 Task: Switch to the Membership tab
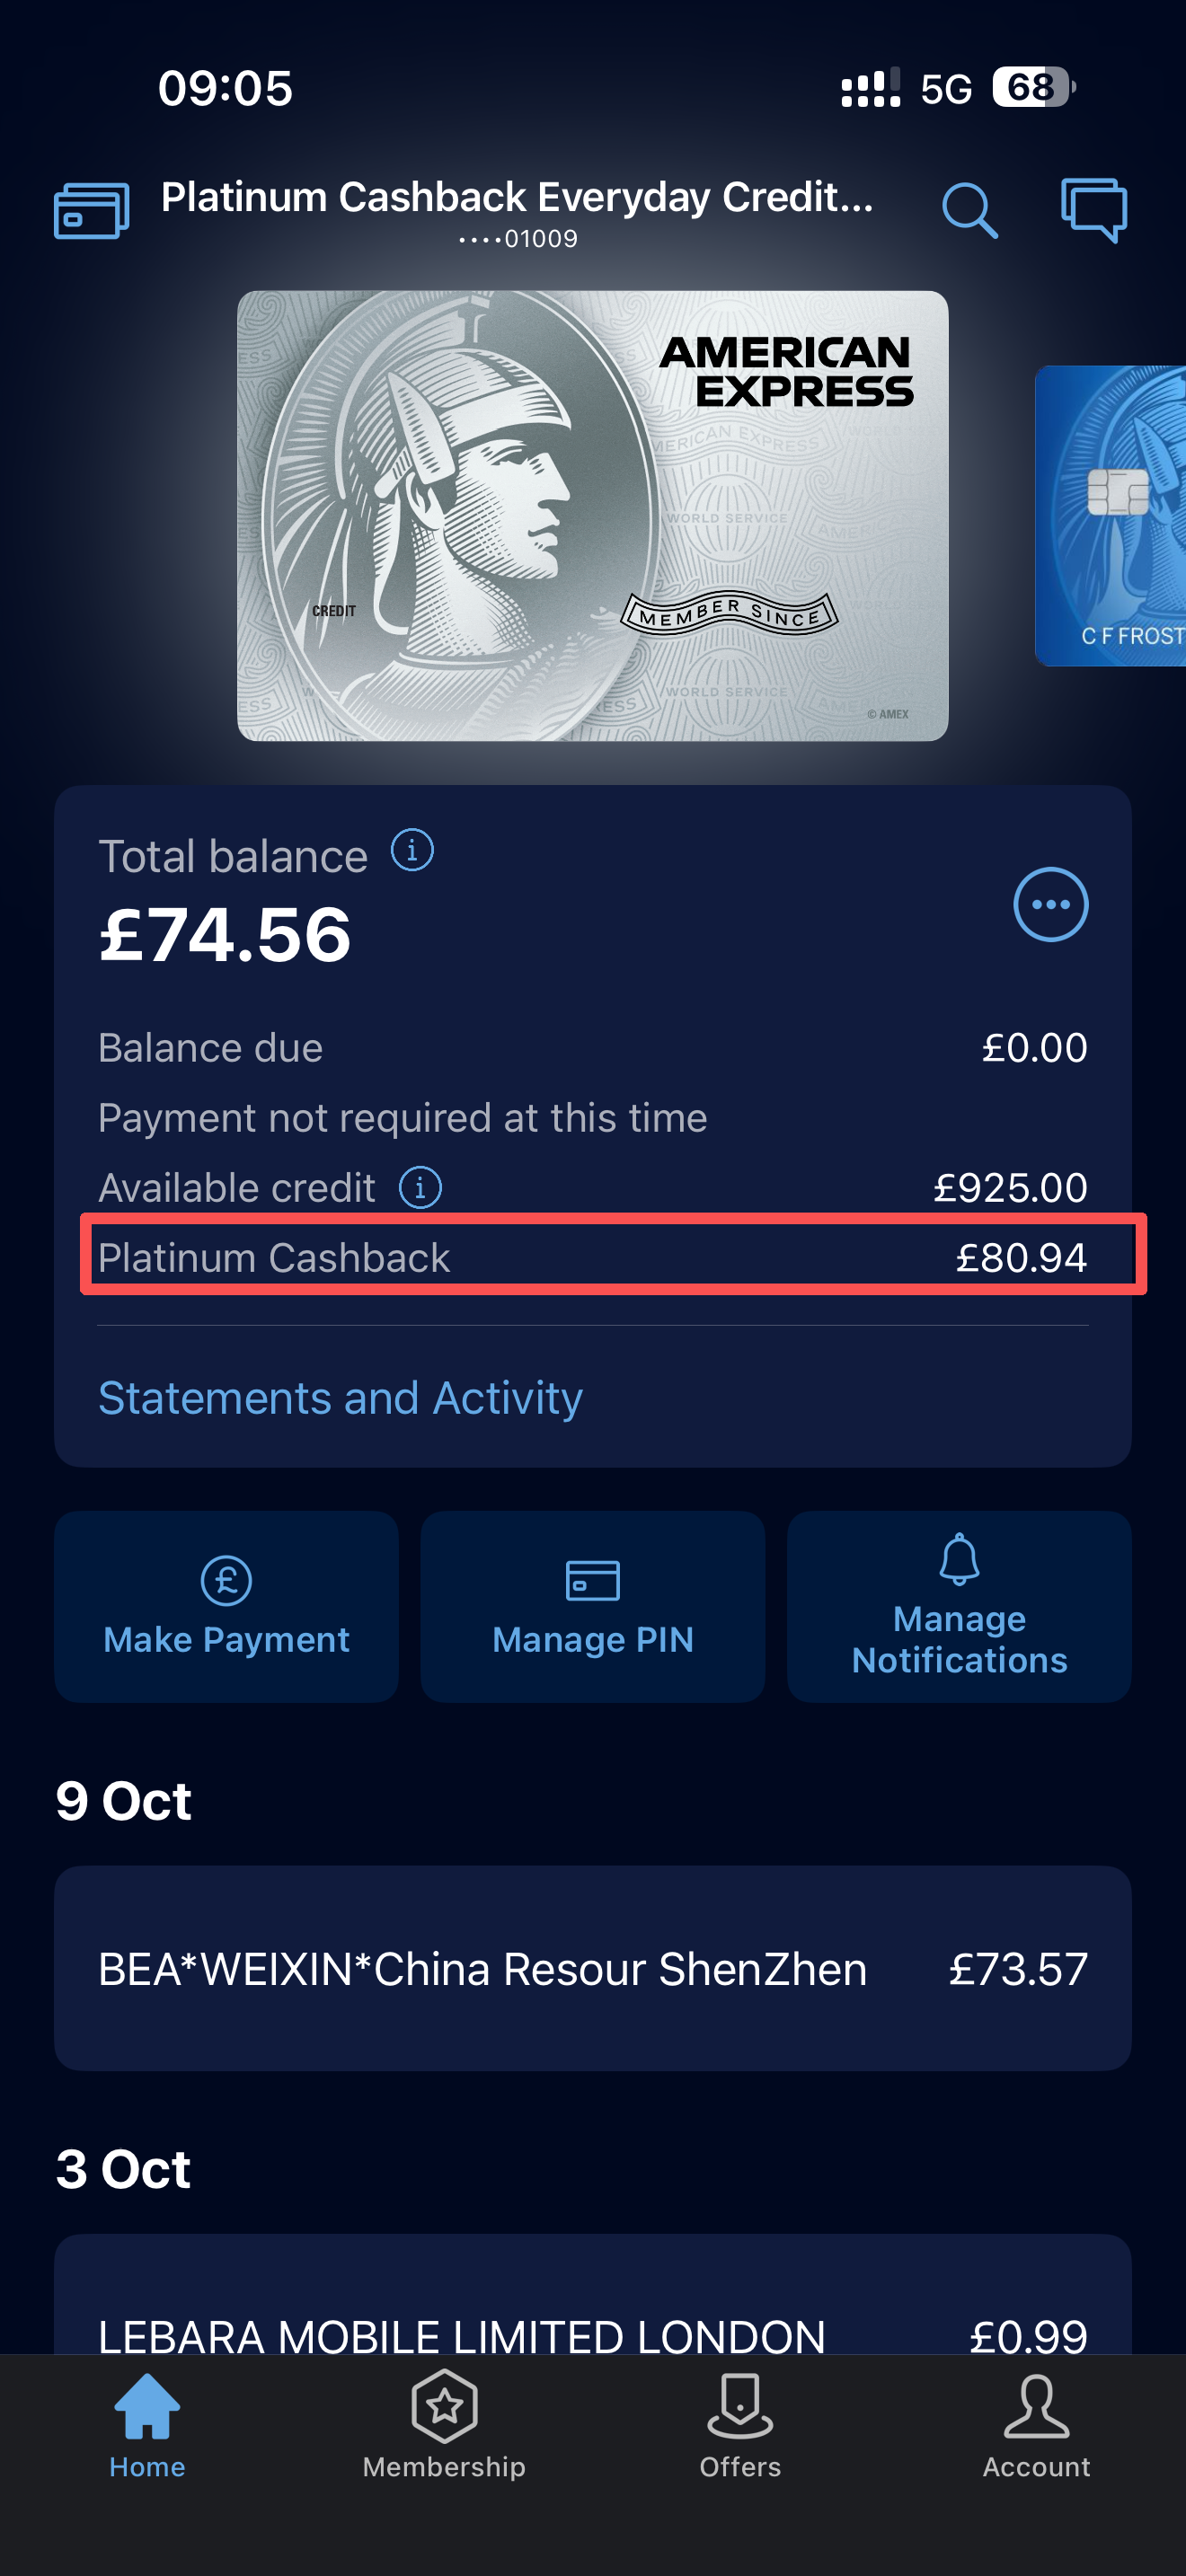[444, 2425]
